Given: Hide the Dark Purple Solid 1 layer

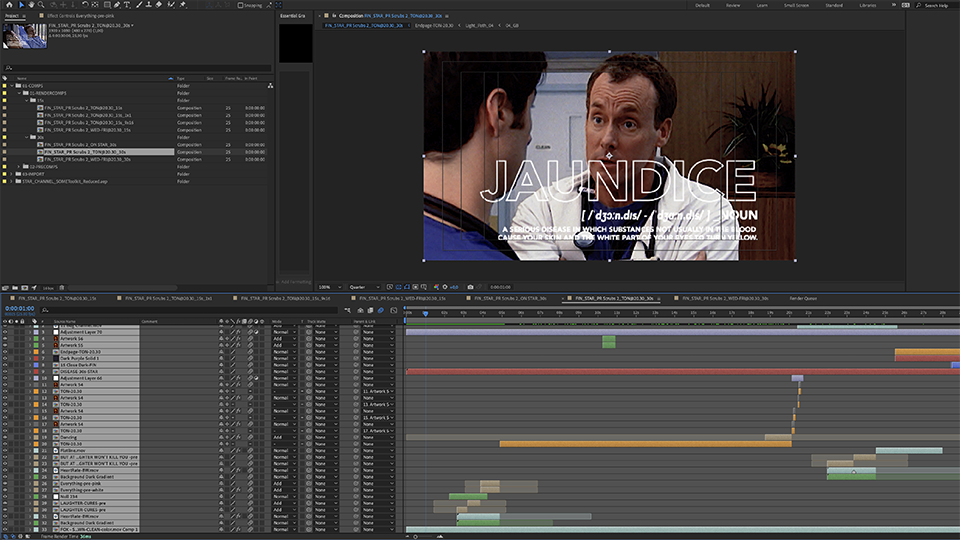Looking at the screenshot, I should pos(5,358).
